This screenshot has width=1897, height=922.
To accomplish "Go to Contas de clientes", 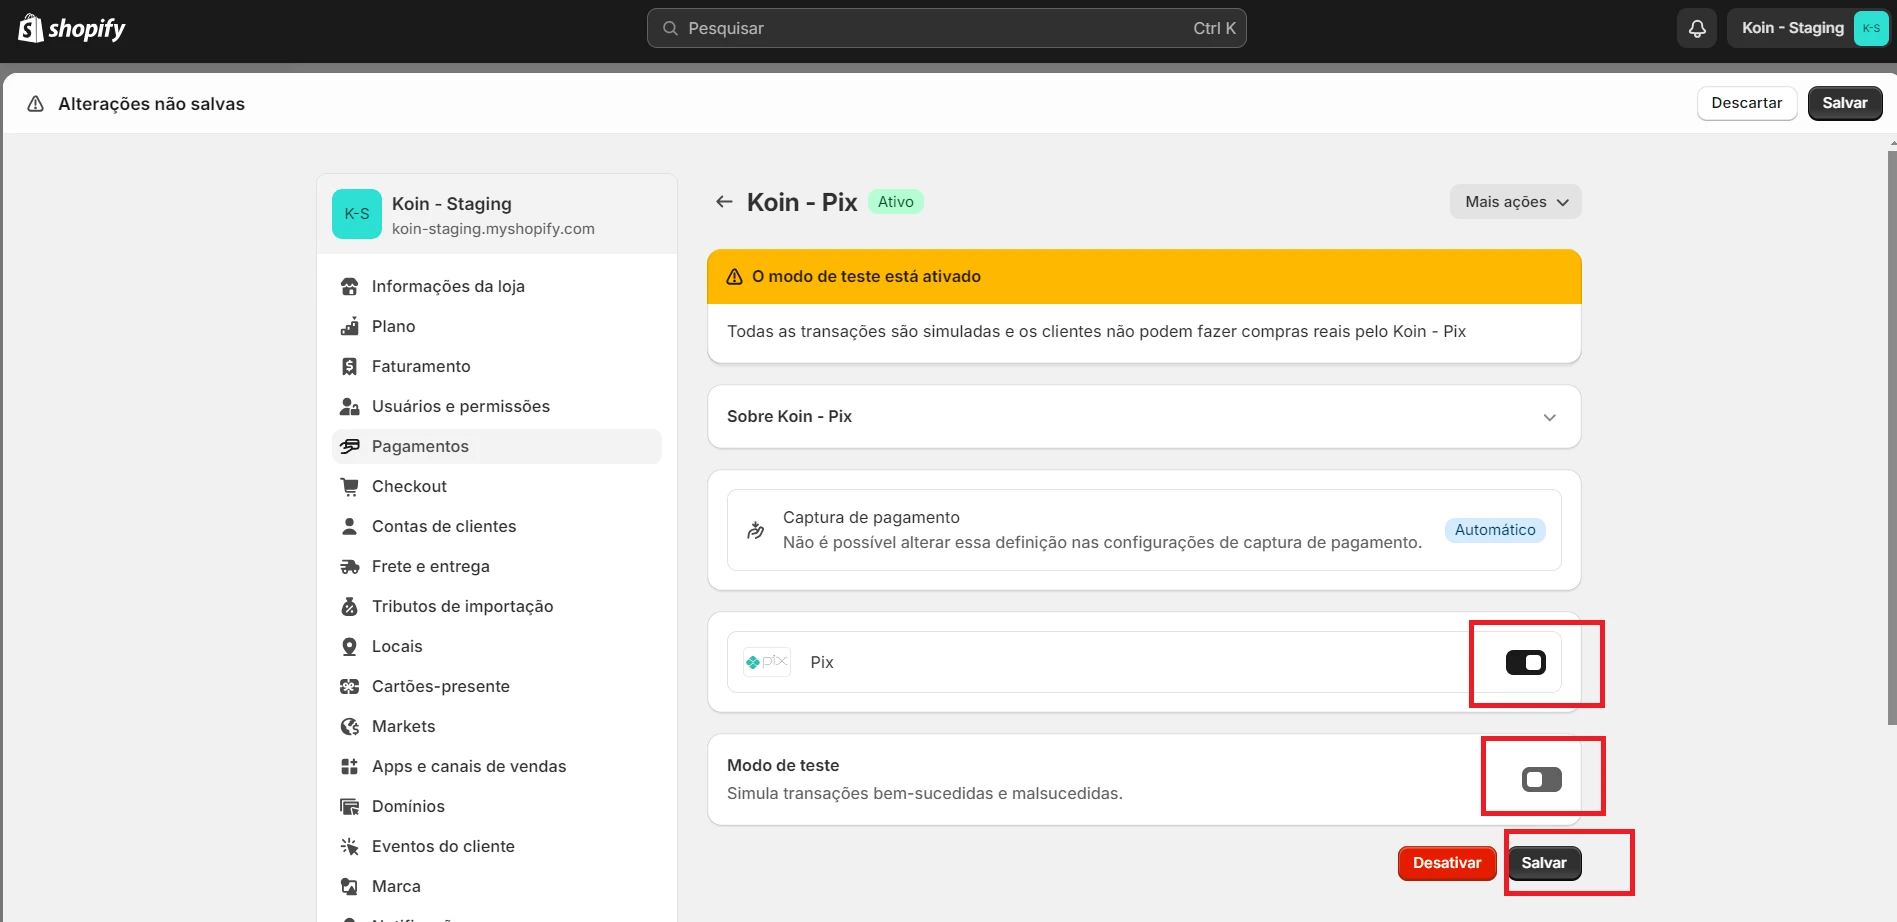I will pyautogui.click(x=497, y=526).
